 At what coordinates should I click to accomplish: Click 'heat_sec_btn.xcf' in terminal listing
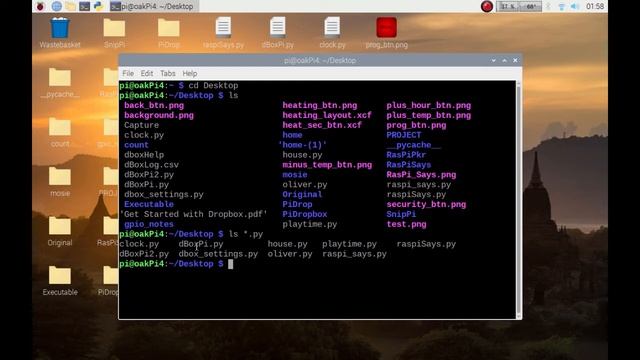(x=322, y=125)
